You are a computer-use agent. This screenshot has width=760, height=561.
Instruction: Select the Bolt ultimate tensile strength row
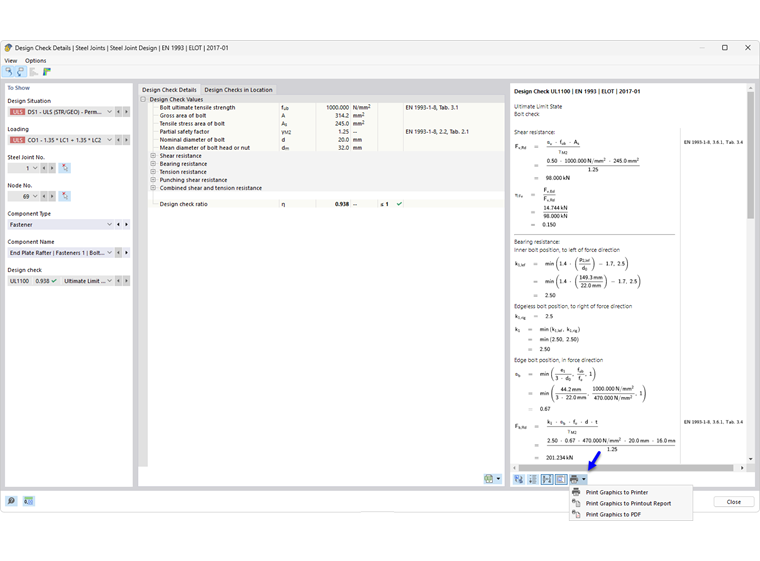tap(326, 108)
